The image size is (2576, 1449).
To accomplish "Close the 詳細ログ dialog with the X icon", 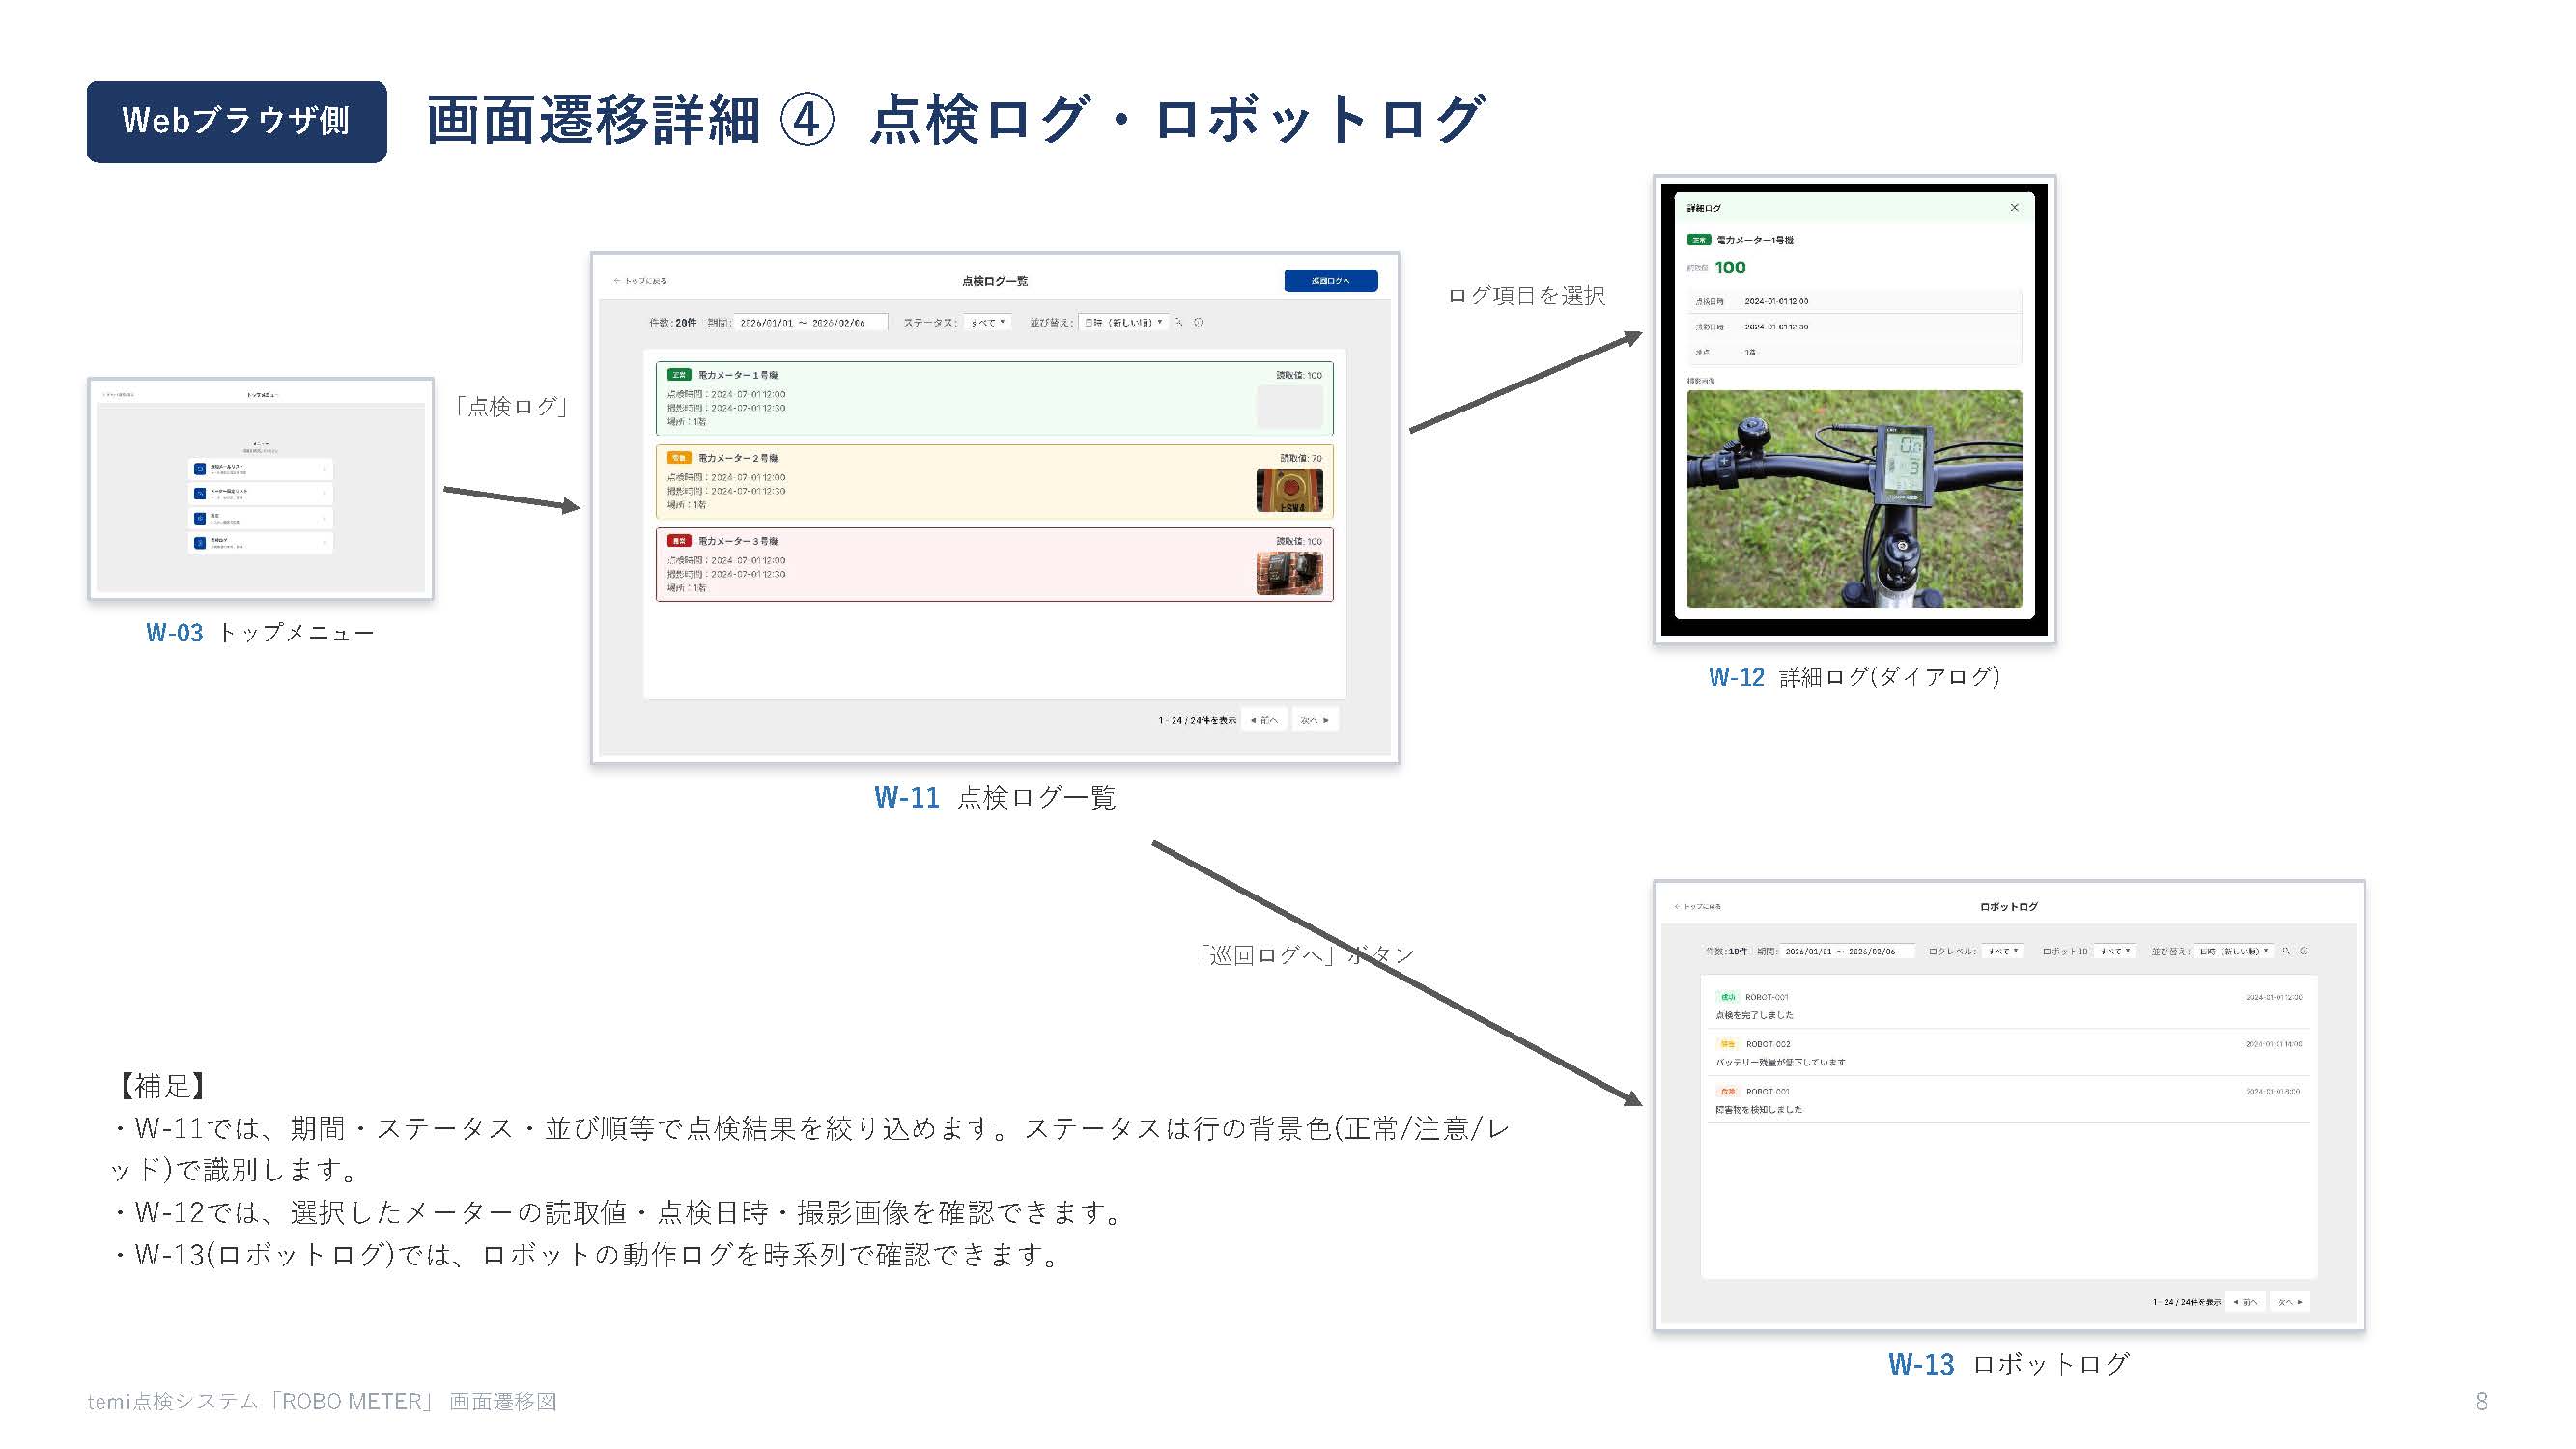I will tap(2014, 207).
